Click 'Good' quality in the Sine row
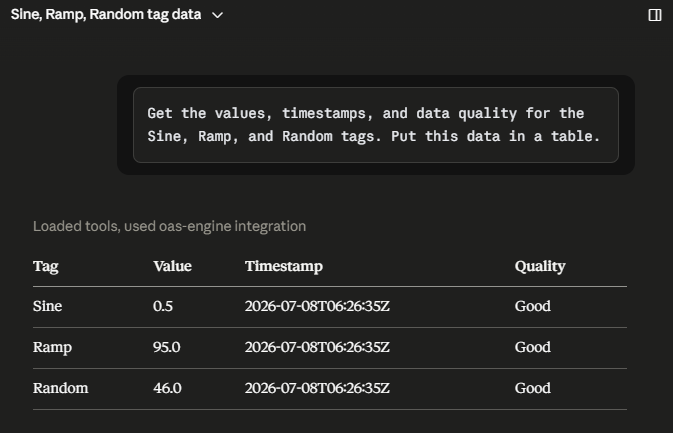673x433 pixels. pos(533,306)
